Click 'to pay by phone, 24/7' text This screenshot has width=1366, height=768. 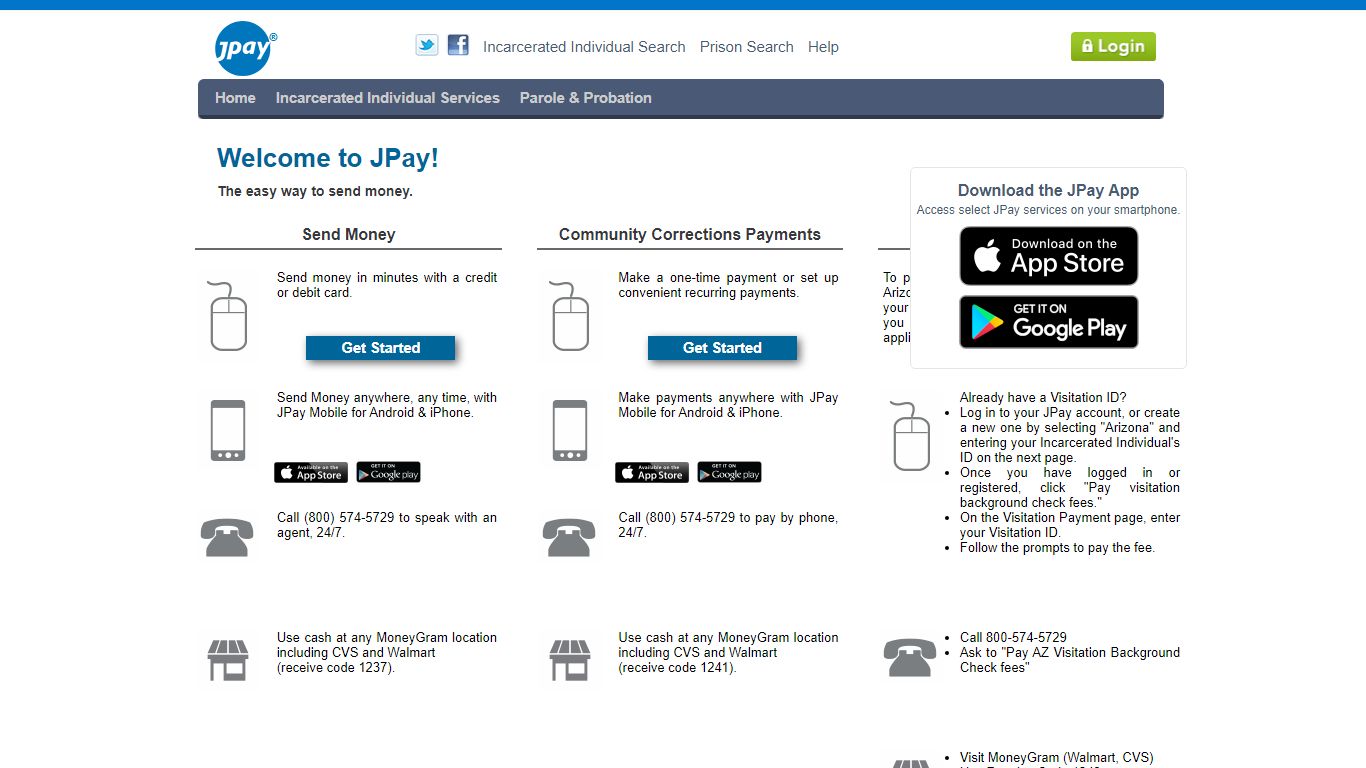[x=728, y=525]
